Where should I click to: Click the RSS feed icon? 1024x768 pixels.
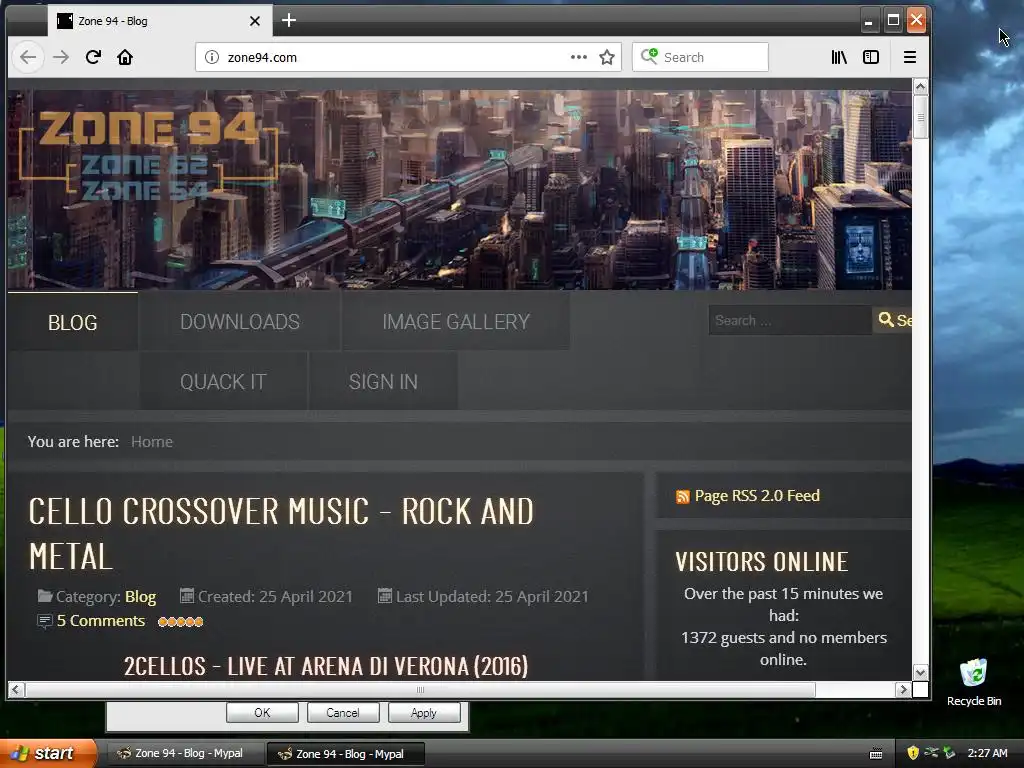click(682, 497)
